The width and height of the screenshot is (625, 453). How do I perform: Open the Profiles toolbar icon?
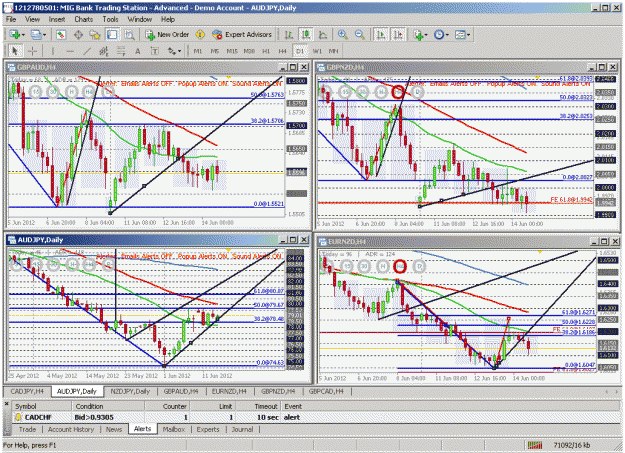coord(36,35)
